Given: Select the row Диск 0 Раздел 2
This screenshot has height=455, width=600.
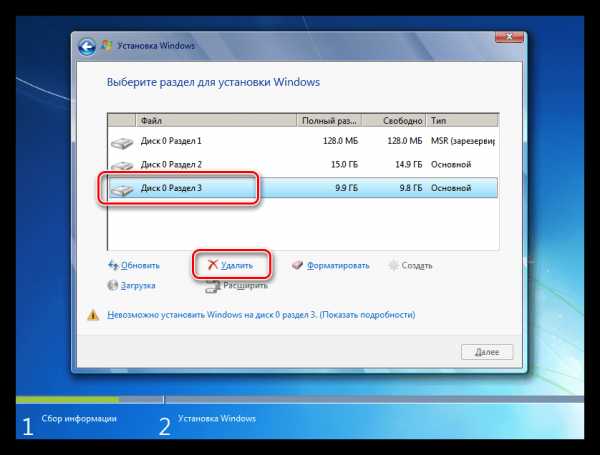Looking at the screenshot, I should pos(303,165).
